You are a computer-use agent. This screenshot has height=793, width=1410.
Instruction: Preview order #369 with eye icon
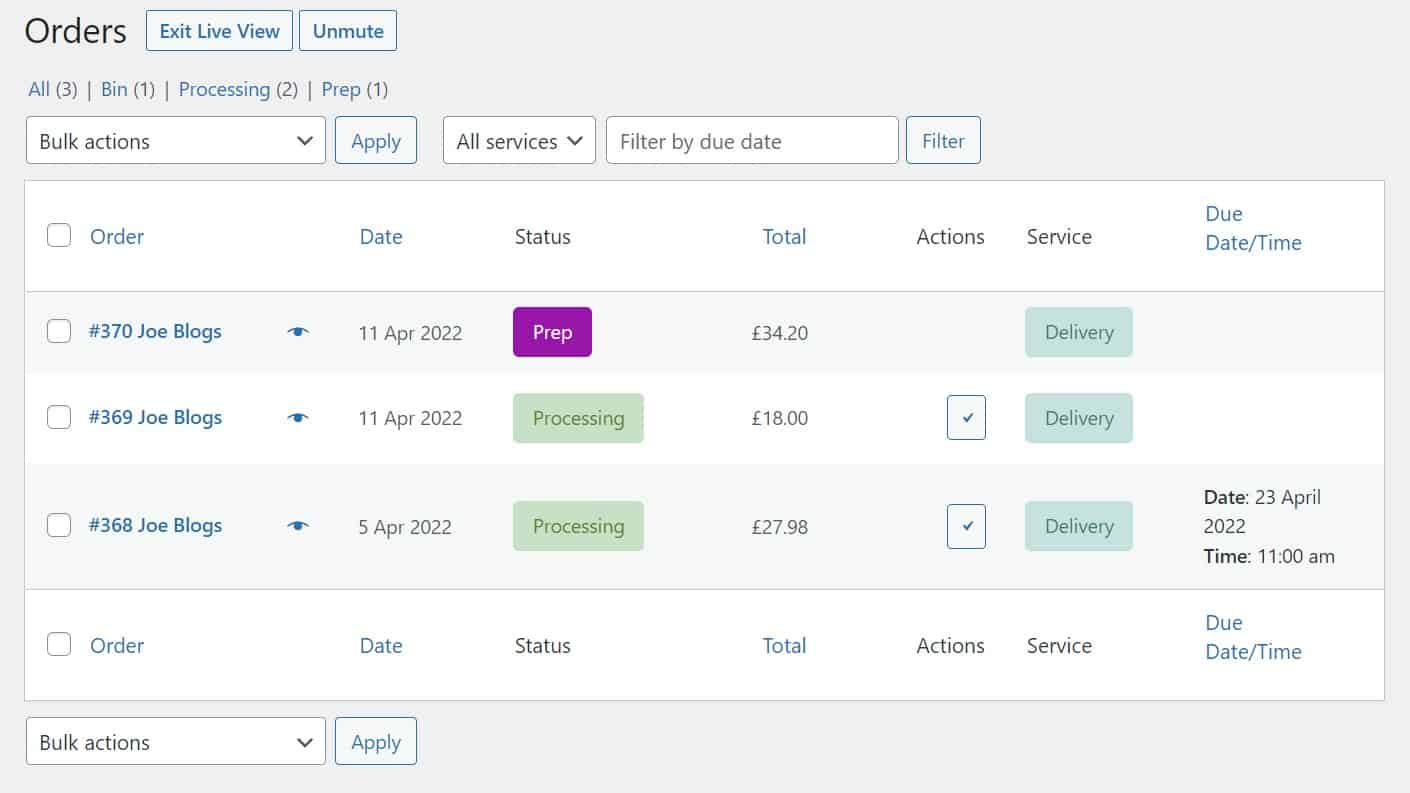(297, 418)
